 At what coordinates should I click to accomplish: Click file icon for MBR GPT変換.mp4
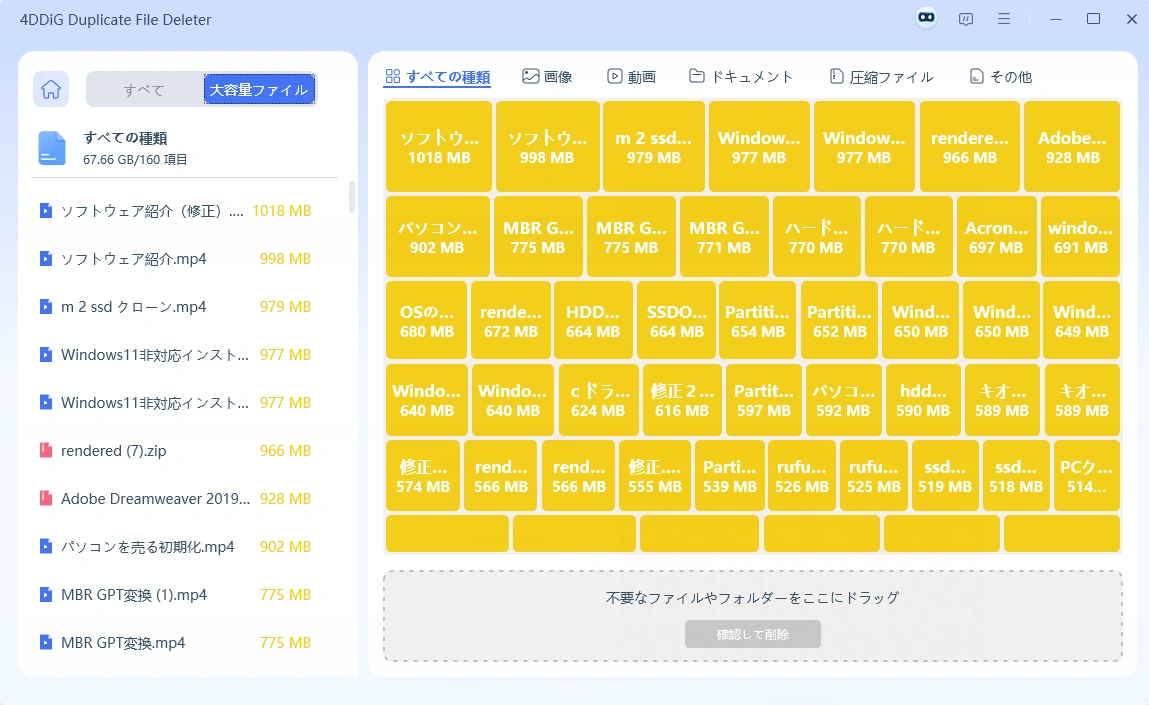[45, 643]
